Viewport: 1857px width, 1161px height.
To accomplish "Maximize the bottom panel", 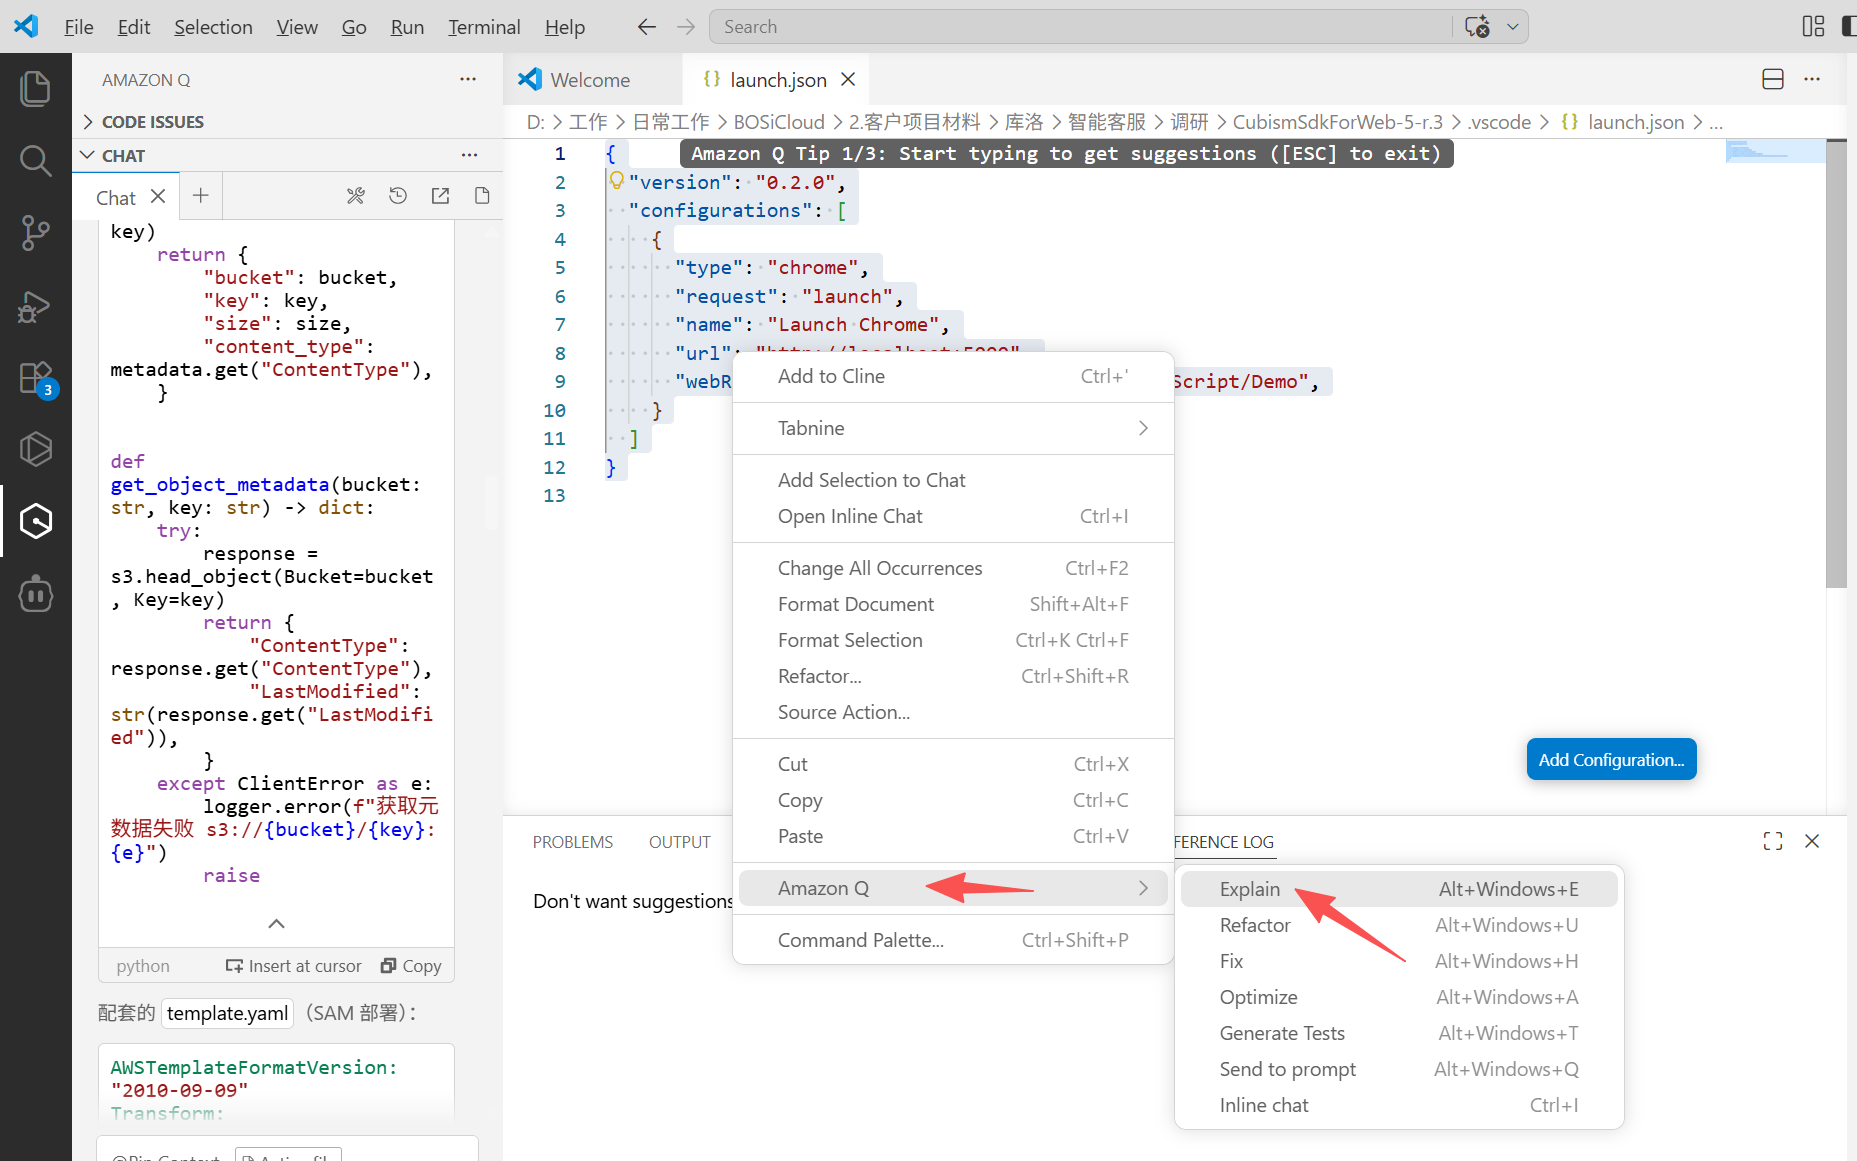I will coord(1773,841).
